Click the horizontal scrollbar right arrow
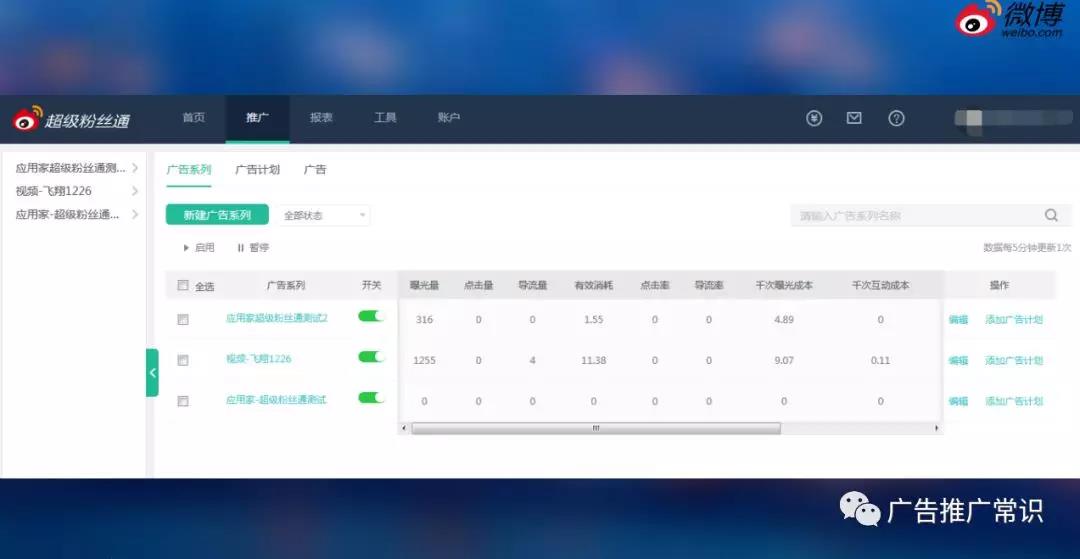 coord(936,428)
